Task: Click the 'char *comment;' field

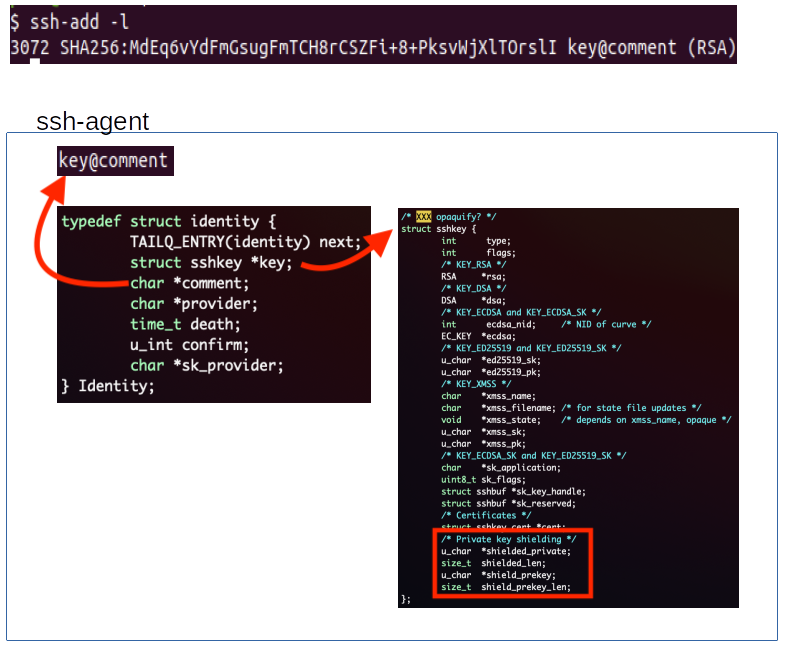Action: 189,283
